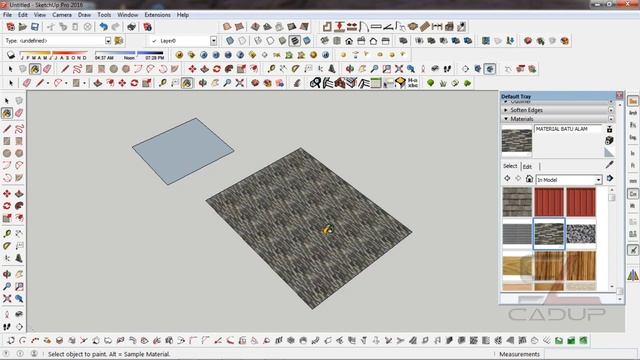Click the Open folder icon in top toolbar
Image resolution: width=640 pixels, height=360 pixels.
[x=22, y=27]
